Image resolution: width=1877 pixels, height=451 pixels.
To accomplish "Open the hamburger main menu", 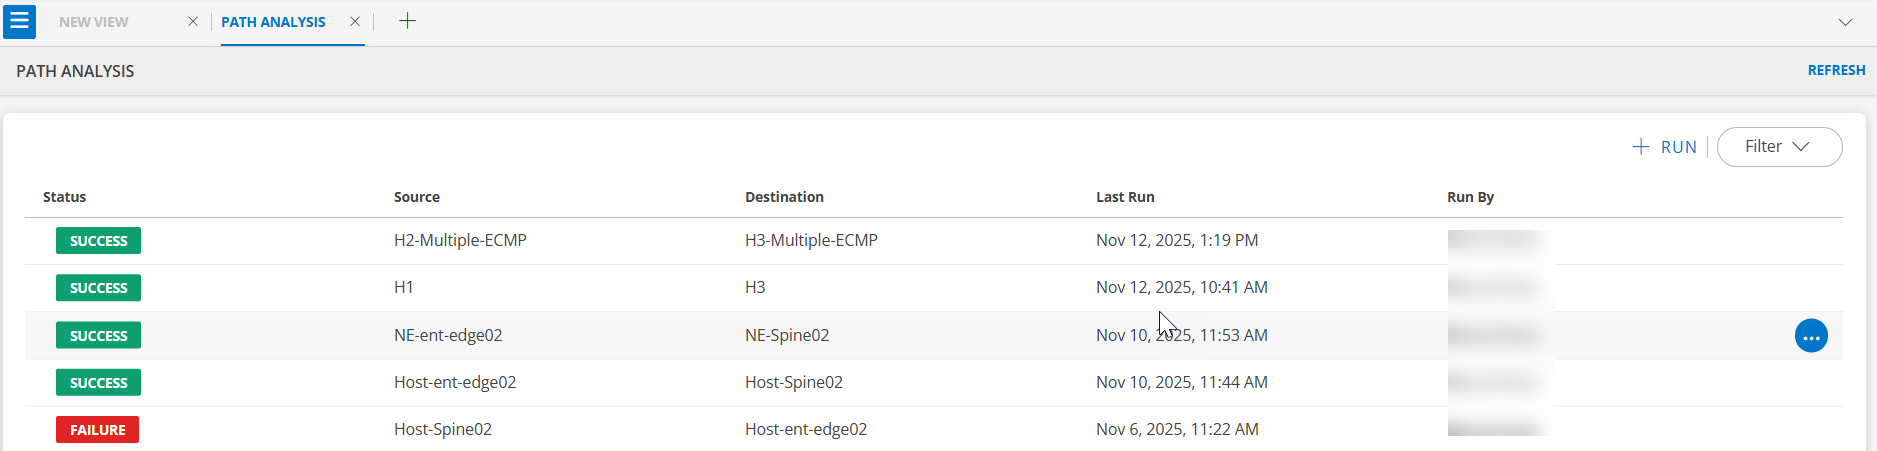I will 19,21.
